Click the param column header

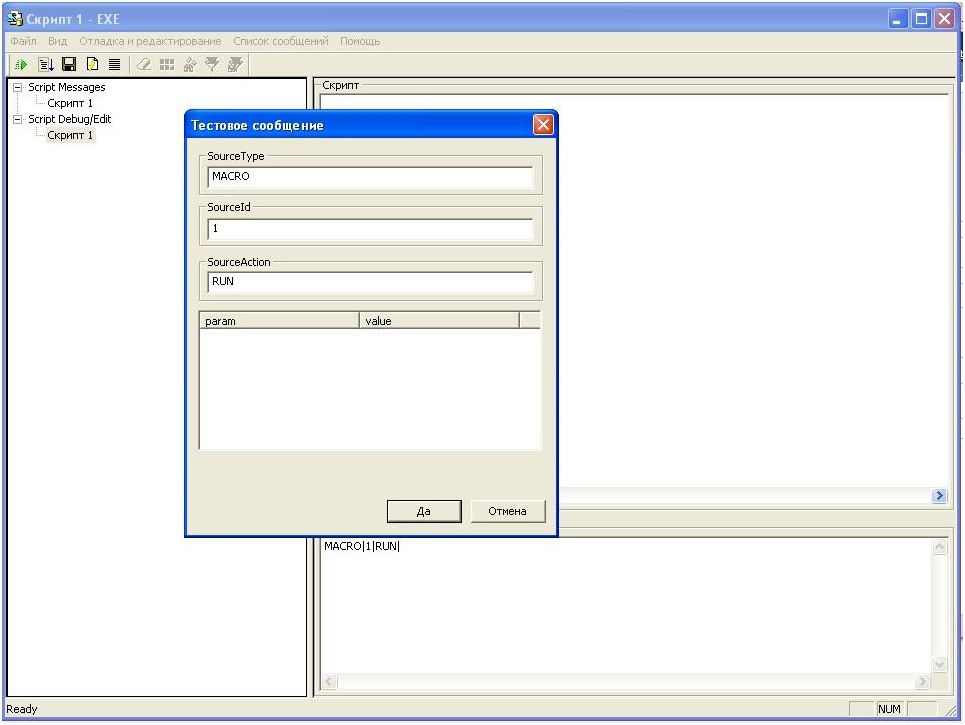pos(279,321)
